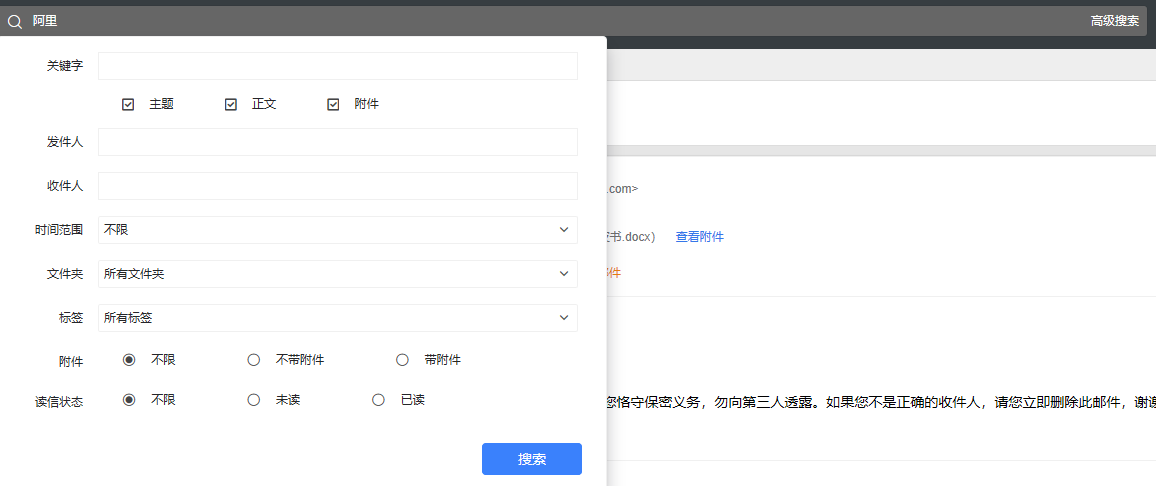The height and width of the screenshot is (486, 1156).
Task: Open the 查看附件 link
Action: (x=699, y=237)
